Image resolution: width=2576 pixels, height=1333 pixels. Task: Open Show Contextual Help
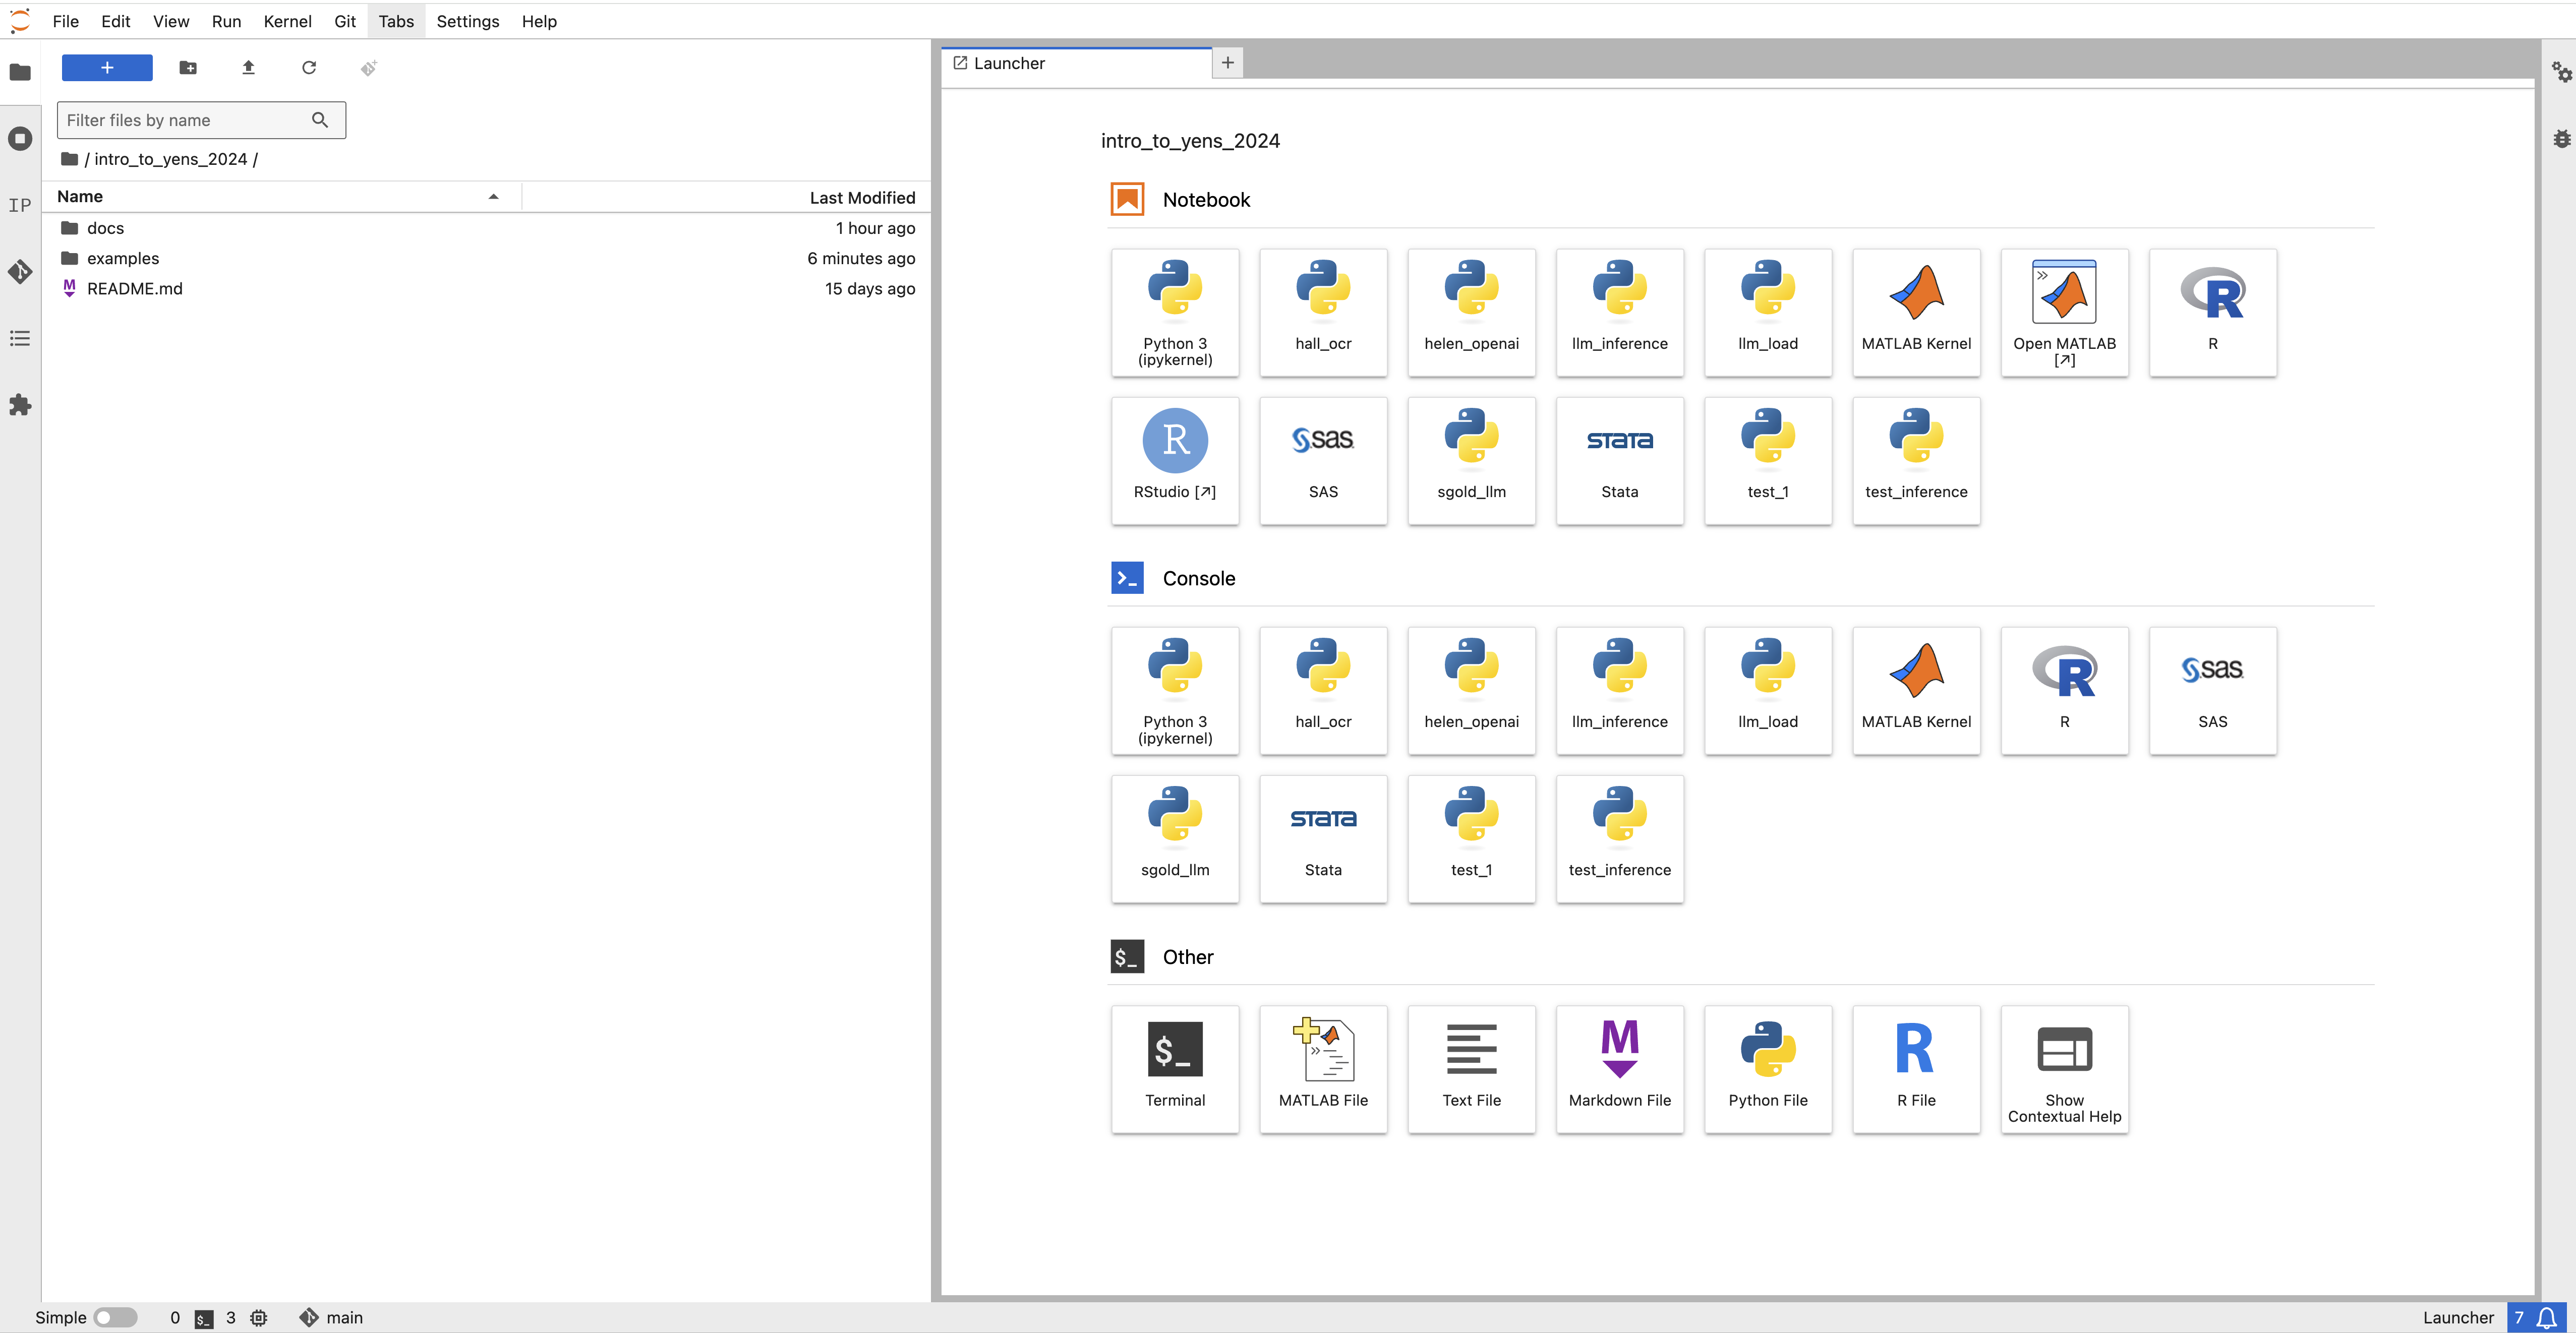pos(2064,1068)
